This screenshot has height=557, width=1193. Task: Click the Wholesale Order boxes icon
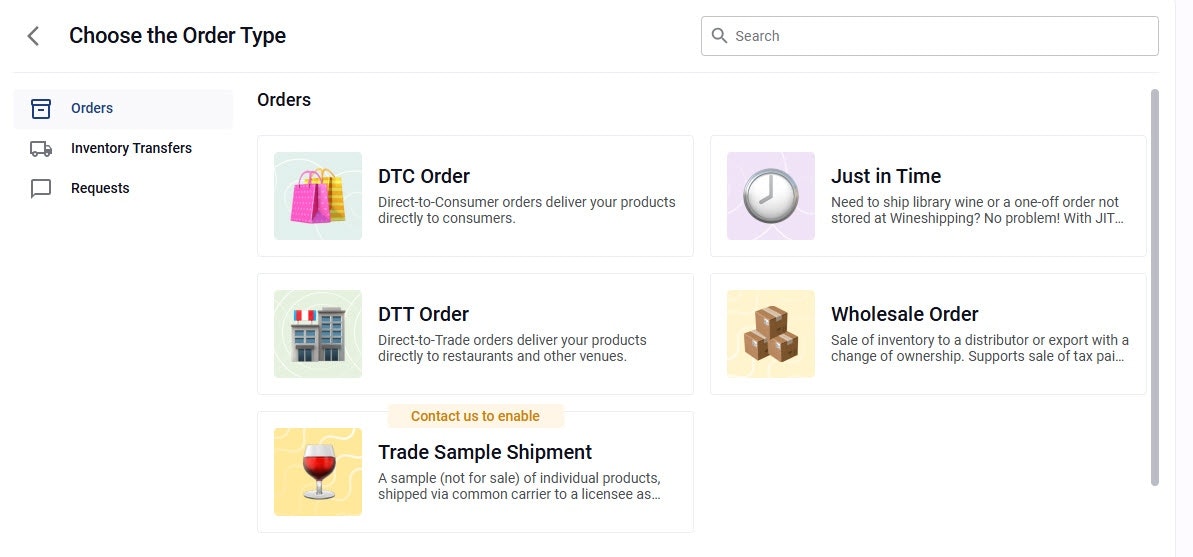pyautogui.click(x=771, y=334)
